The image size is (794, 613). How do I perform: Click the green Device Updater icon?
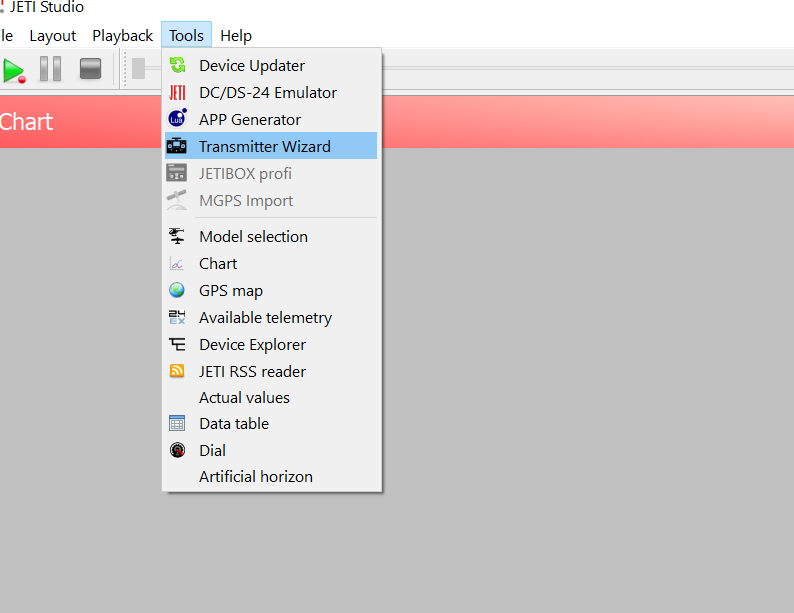(x=177, y=65)
